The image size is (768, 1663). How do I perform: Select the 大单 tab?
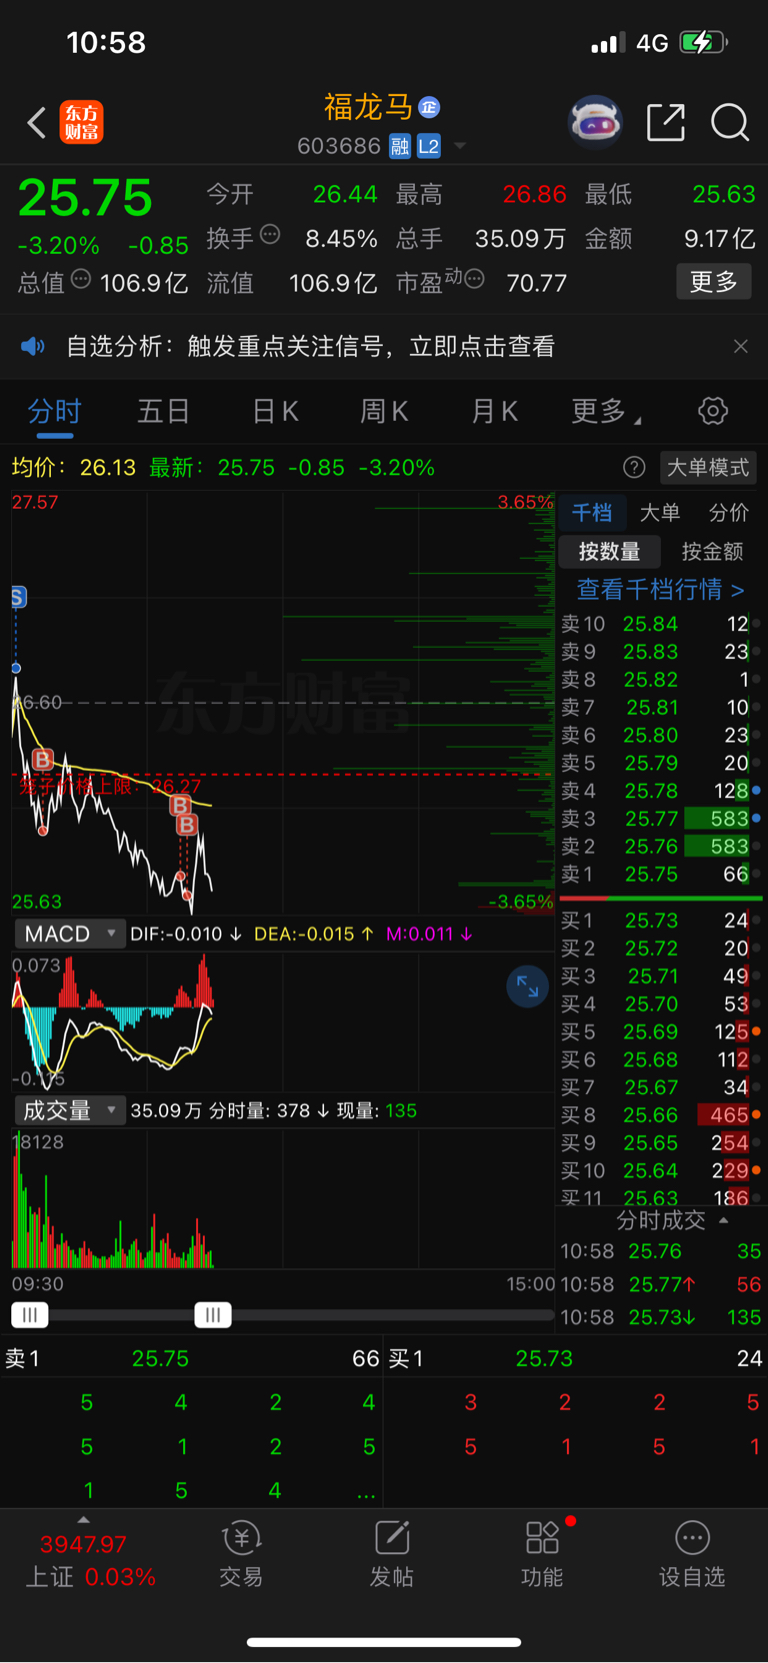point(660,513)
